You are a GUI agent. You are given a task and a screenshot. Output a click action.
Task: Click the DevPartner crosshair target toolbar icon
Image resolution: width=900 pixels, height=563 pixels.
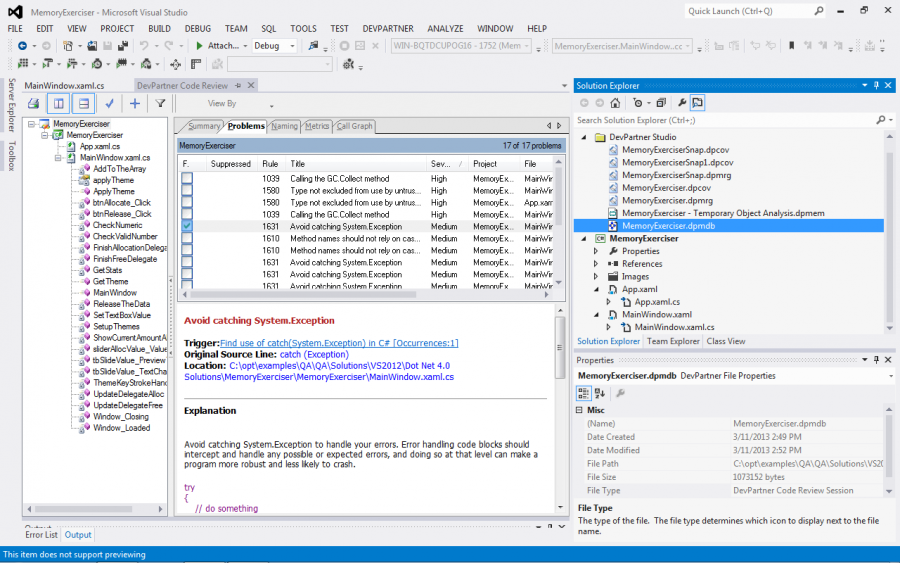(x=176, y=64)
